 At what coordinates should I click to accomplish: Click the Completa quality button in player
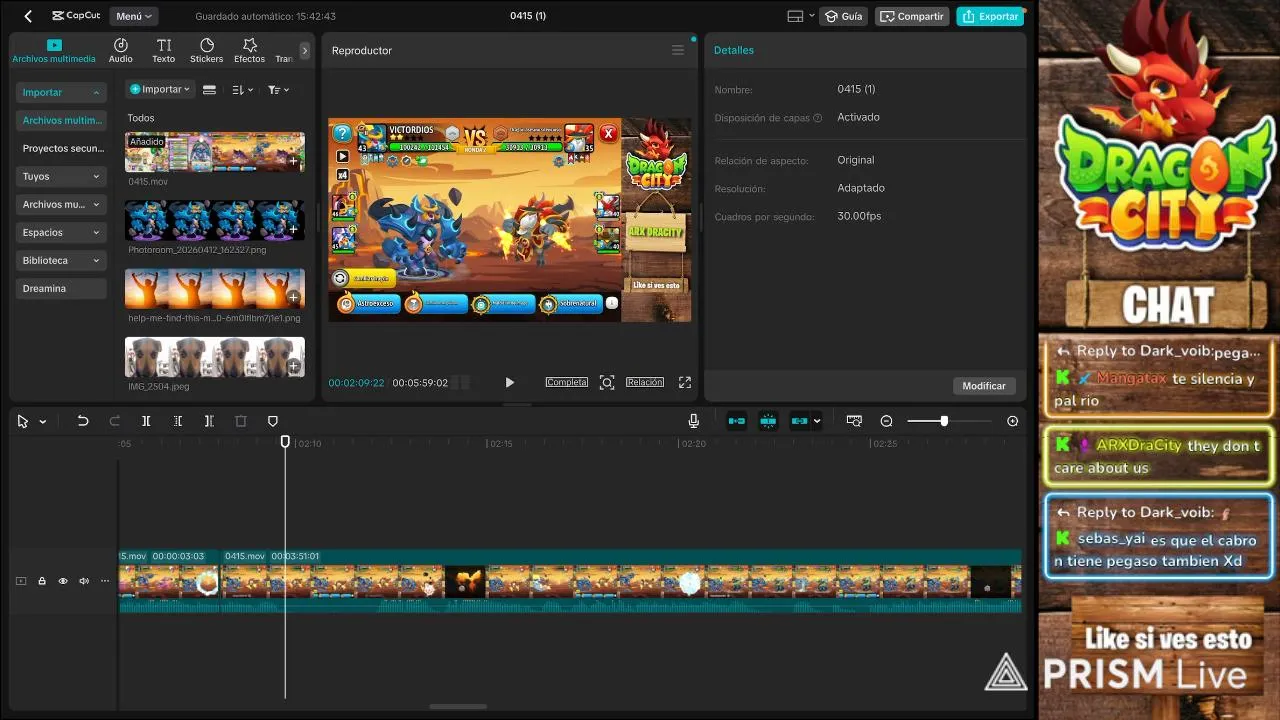pyautogui.click(x=566, y=382)
